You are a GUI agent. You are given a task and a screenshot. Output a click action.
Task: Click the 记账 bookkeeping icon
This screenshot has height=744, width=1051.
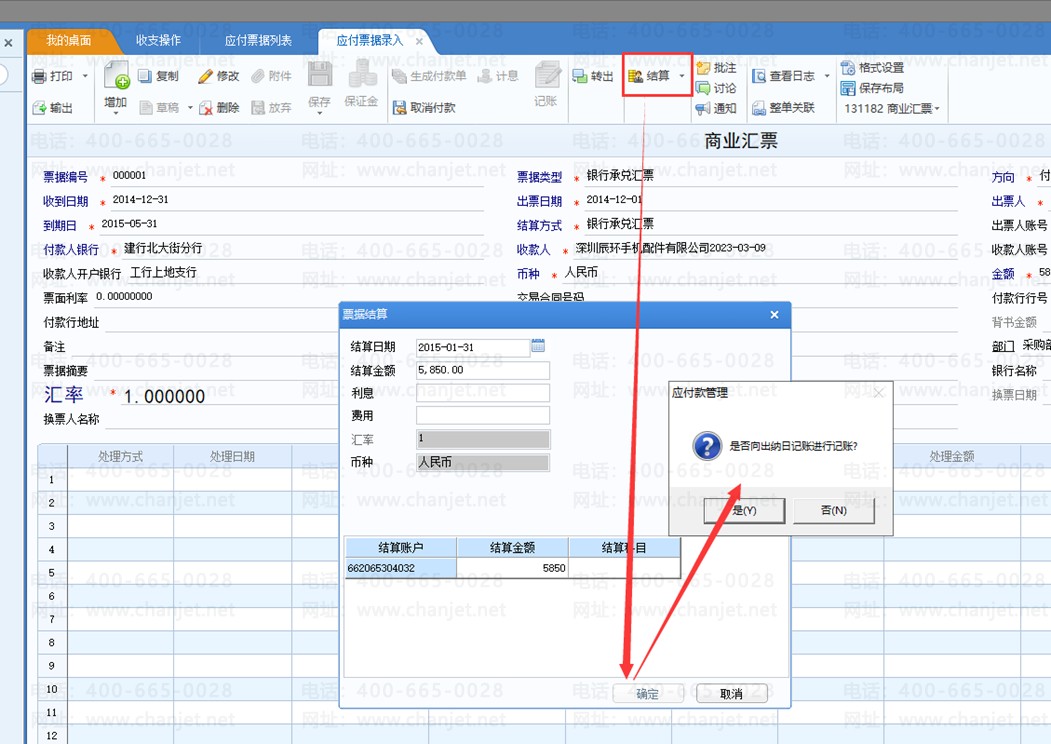tap(547, 75)
